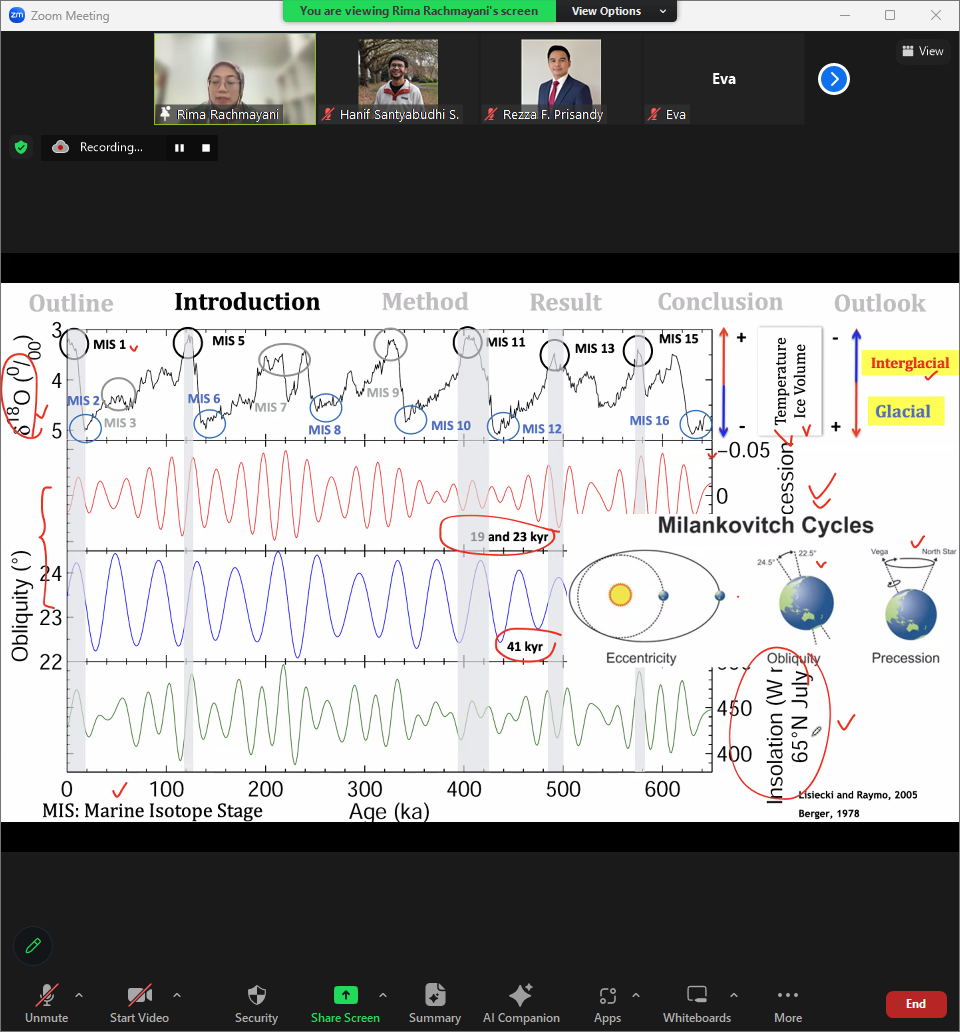The height and width of the screenshot is (1032, 960).
Task: Click the green pencil annotate button
Action: pos(33,945)
